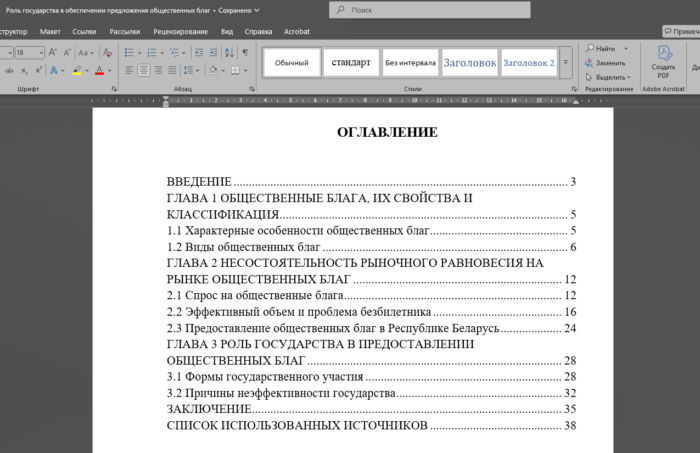This screenshot has width=700, height=453.
Task: Click first line indent marker on ruler
Action: [166, 98]
